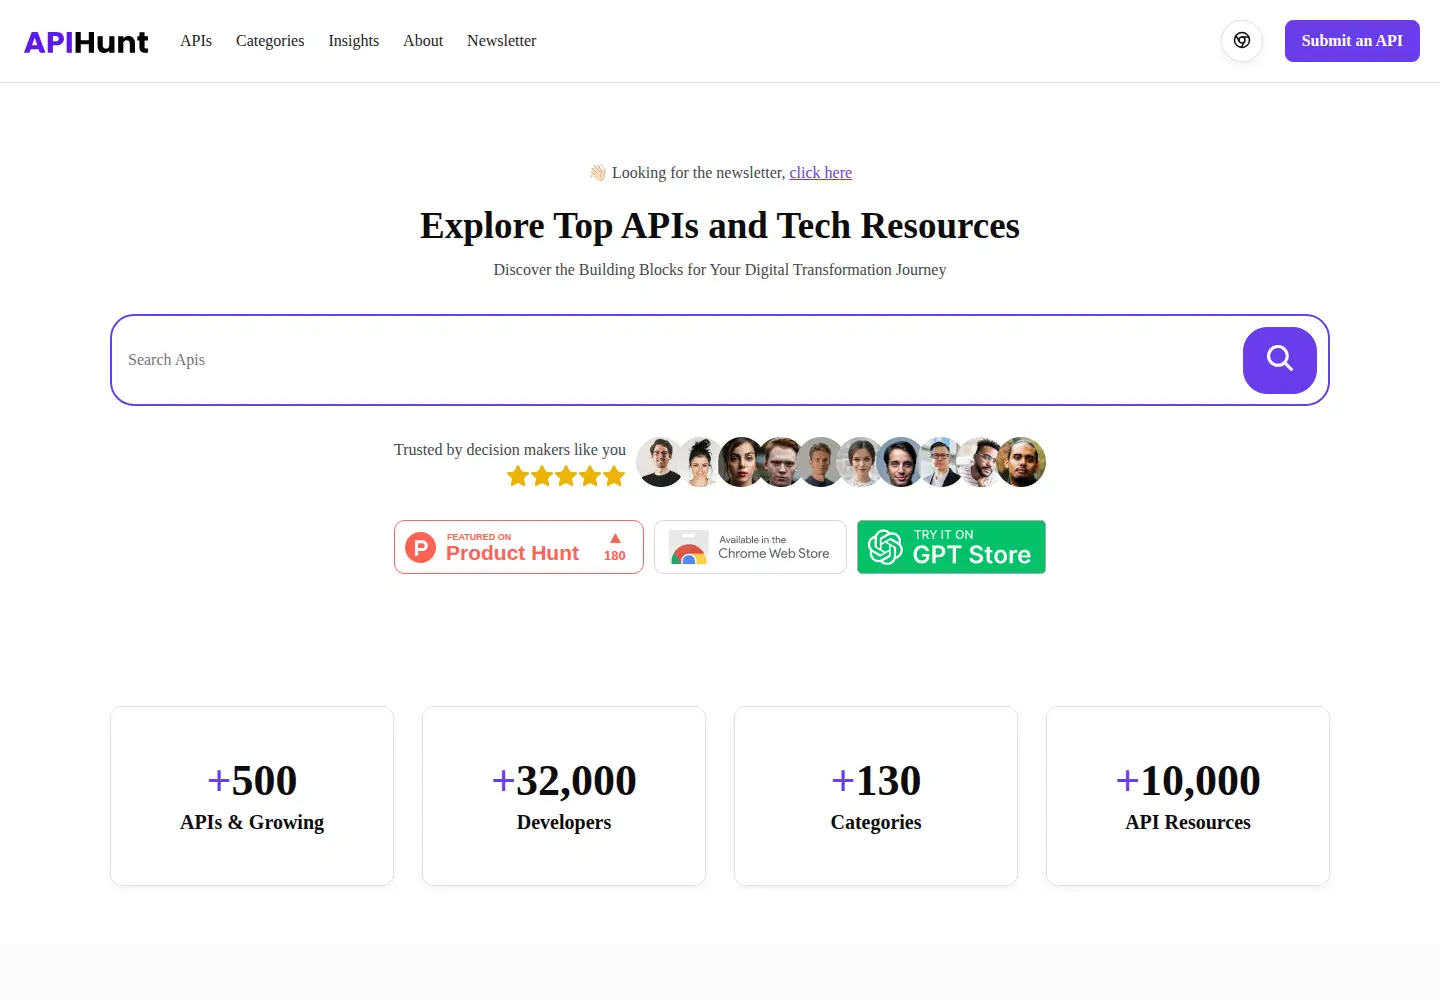Open the Categories nav link
Viewport: 1440px width, 1000px height.
270,41
